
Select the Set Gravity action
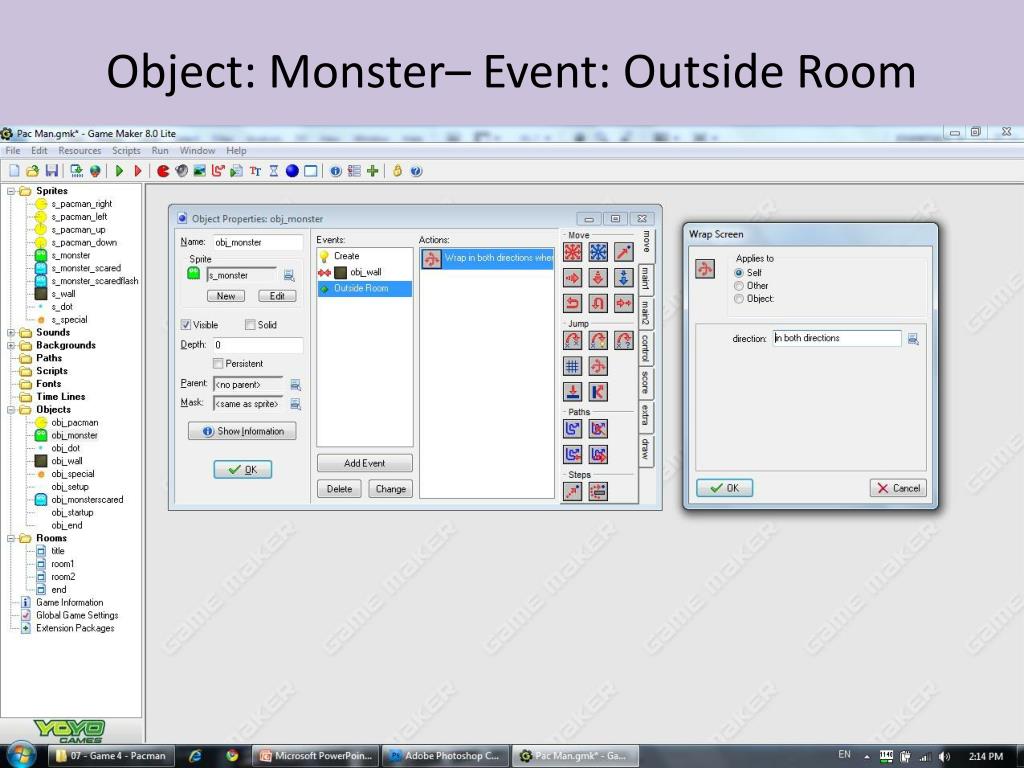(624, 278)
